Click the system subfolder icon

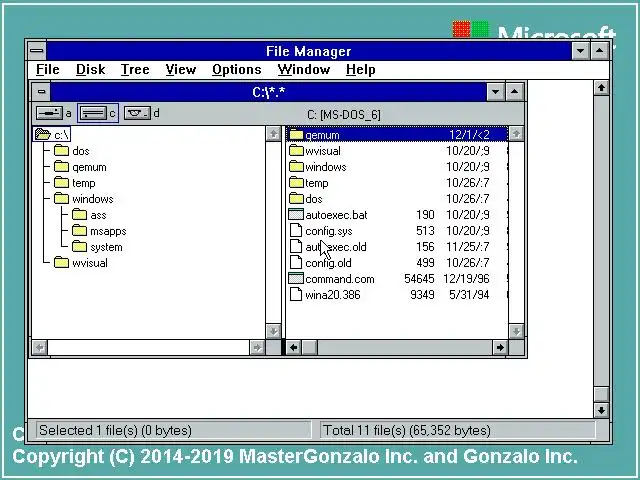pyautogui.click(x=80, y=247)
